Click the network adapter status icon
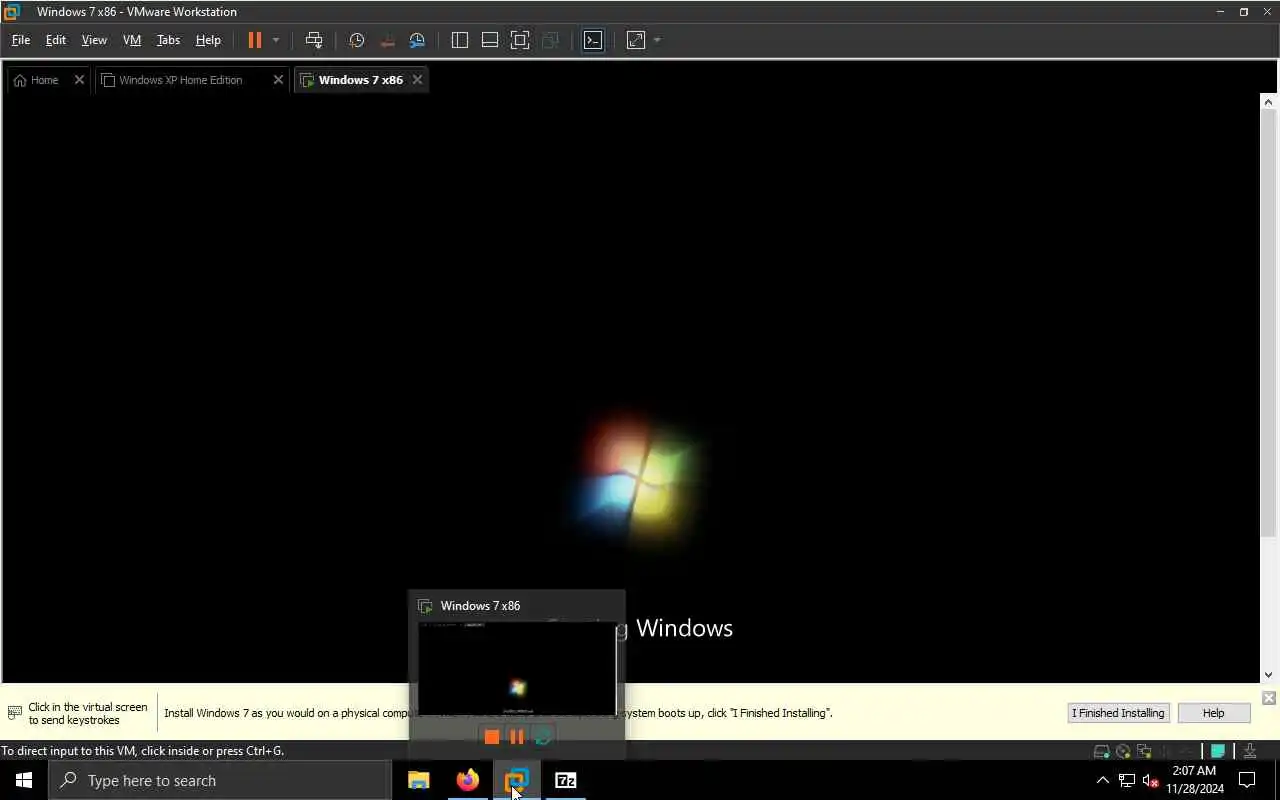Screen dimensions: 1280x800 click(1144, 751)
